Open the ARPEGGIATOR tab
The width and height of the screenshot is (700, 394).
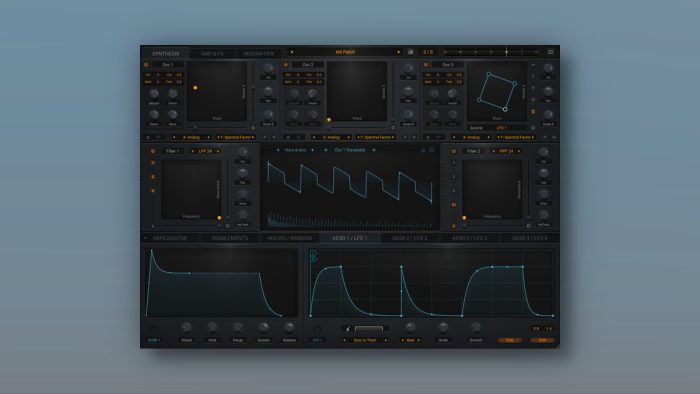170,238
